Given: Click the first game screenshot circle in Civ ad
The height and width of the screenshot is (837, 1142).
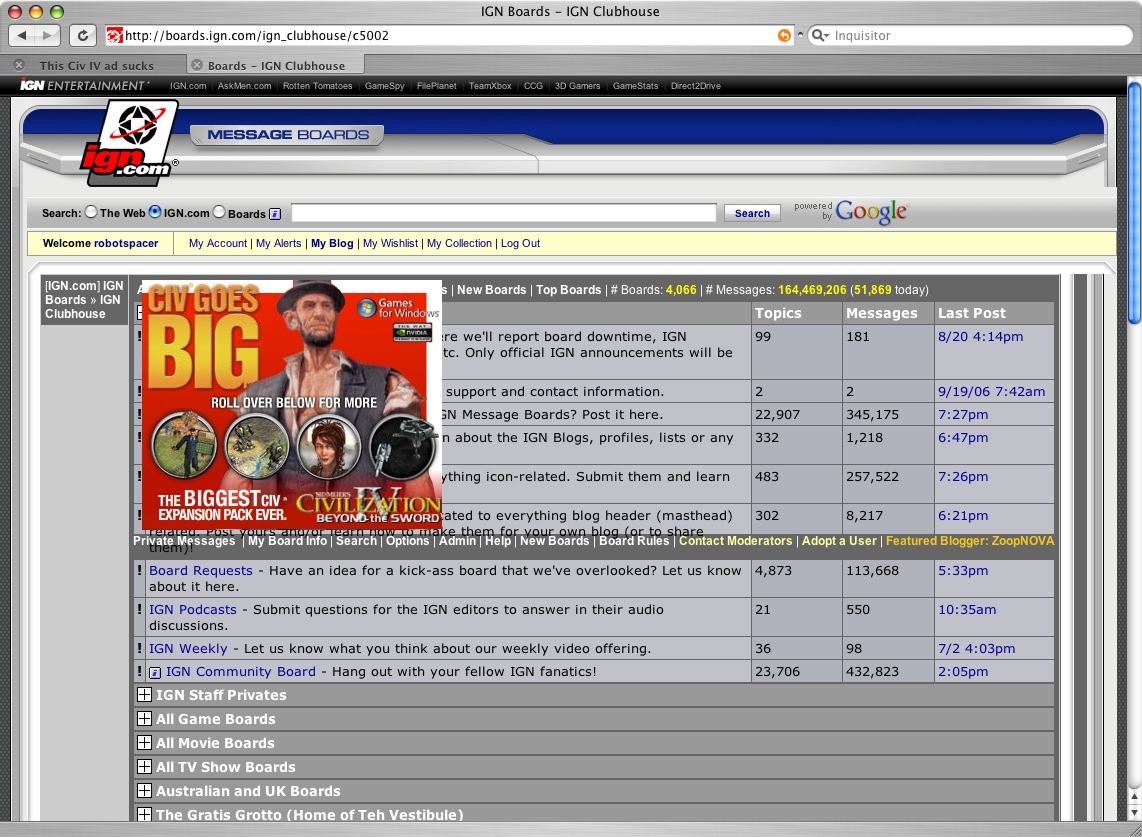Looking at the screenshot, I should click(184, 444).
